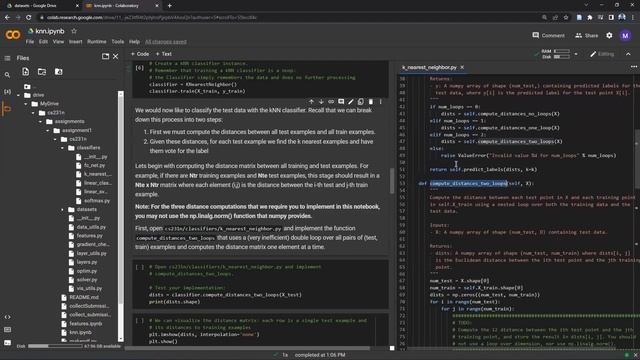Open the table of contents sidebar
640x360 pixels.
tap(7, 58)
